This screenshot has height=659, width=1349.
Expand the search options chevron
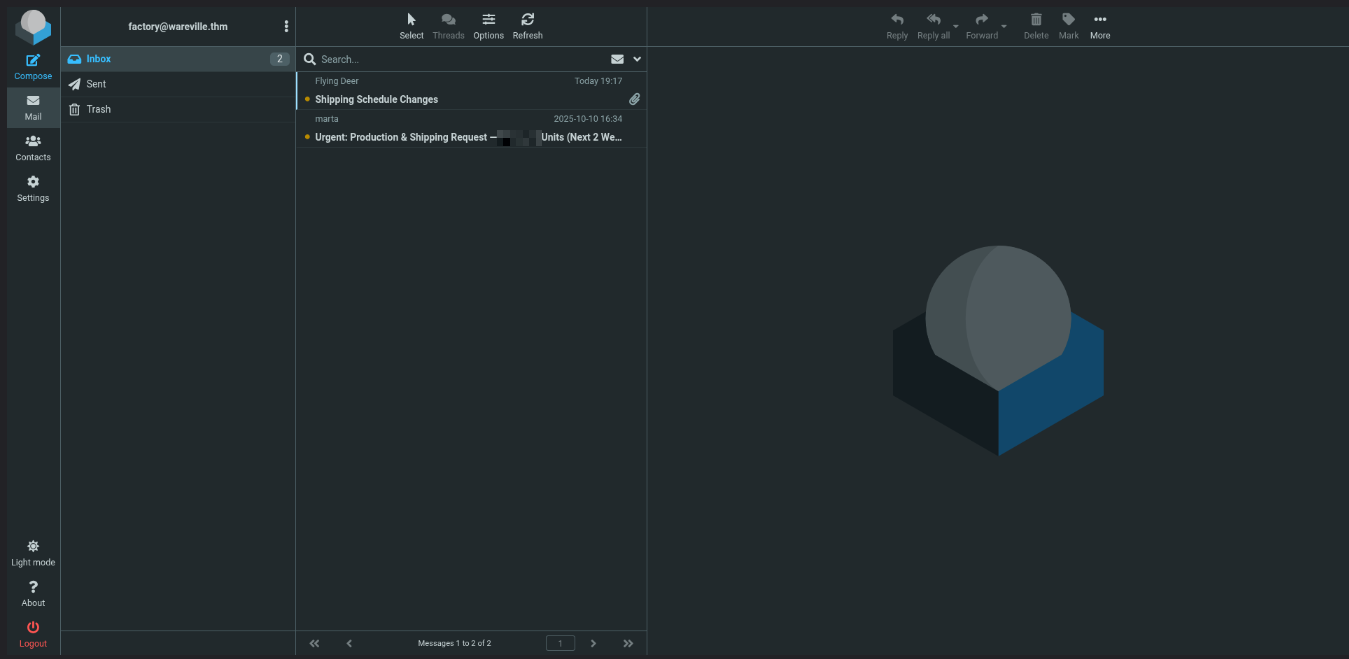637,59
